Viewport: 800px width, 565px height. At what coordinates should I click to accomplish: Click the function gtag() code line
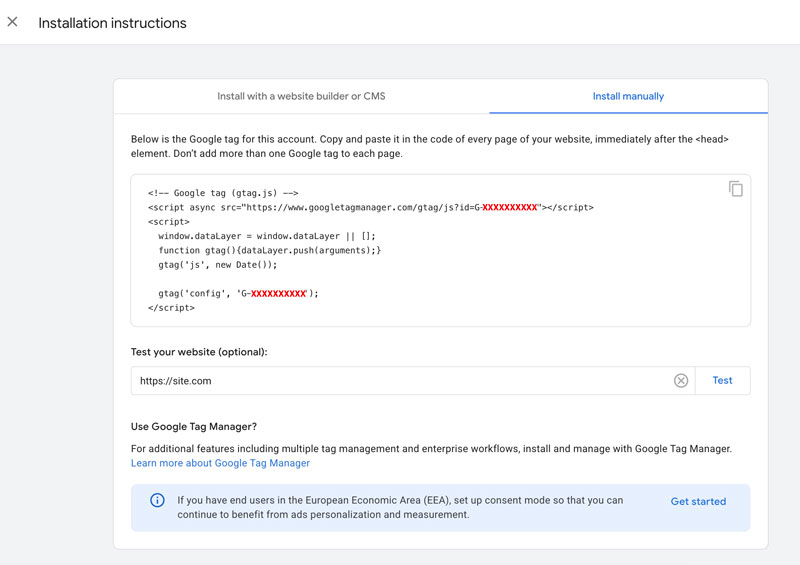tap(269, 250)
